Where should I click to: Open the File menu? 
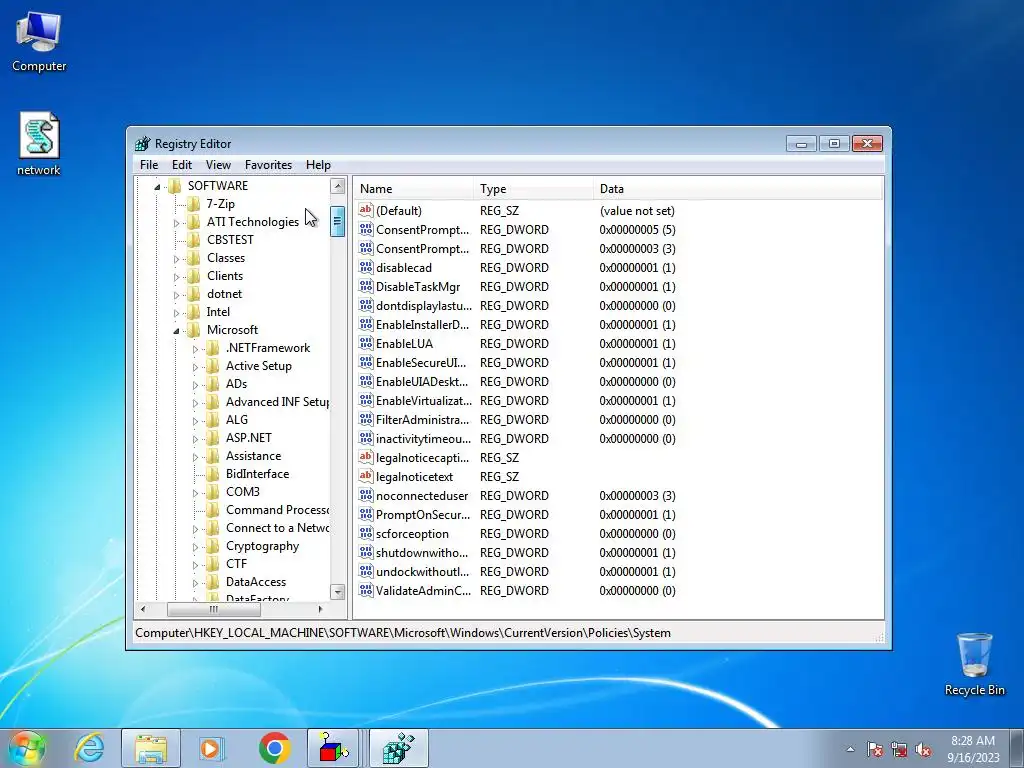149,165
